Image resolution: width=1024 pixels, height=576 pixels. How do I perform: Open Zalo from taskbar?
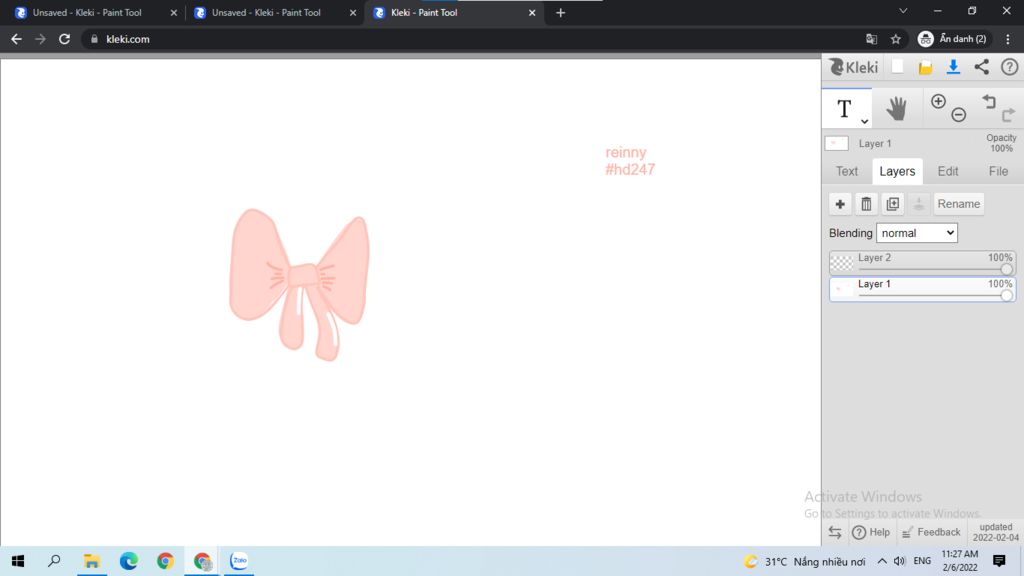(x=239, y=561)
